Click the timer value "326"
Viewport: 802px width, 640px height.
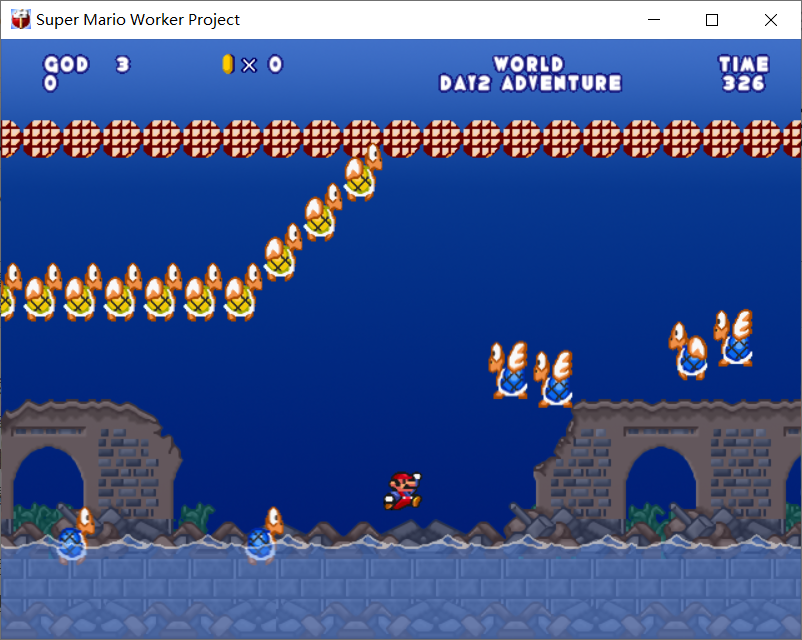(x=744, y=83)
